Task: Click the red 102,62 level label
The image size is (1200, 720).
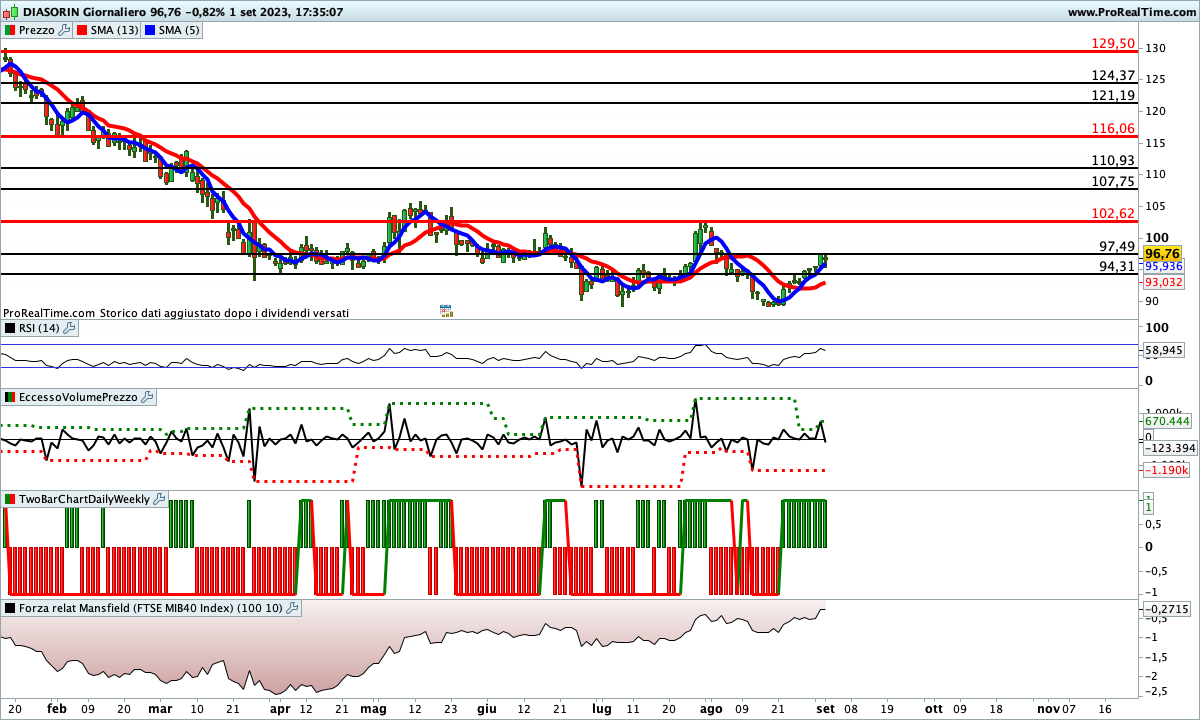Action: [1113, 213]
